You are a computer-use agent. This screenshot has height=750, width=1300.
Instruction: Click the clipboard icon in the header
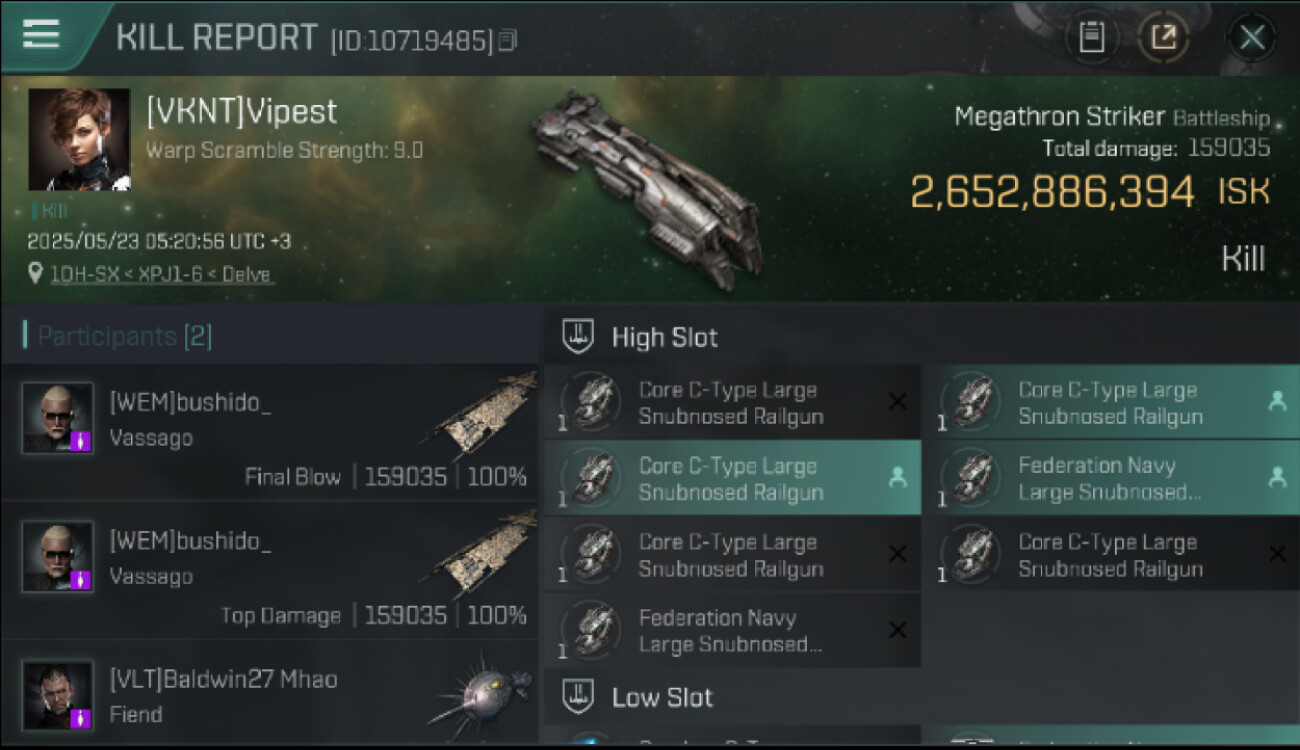(x=1091, y=39)
